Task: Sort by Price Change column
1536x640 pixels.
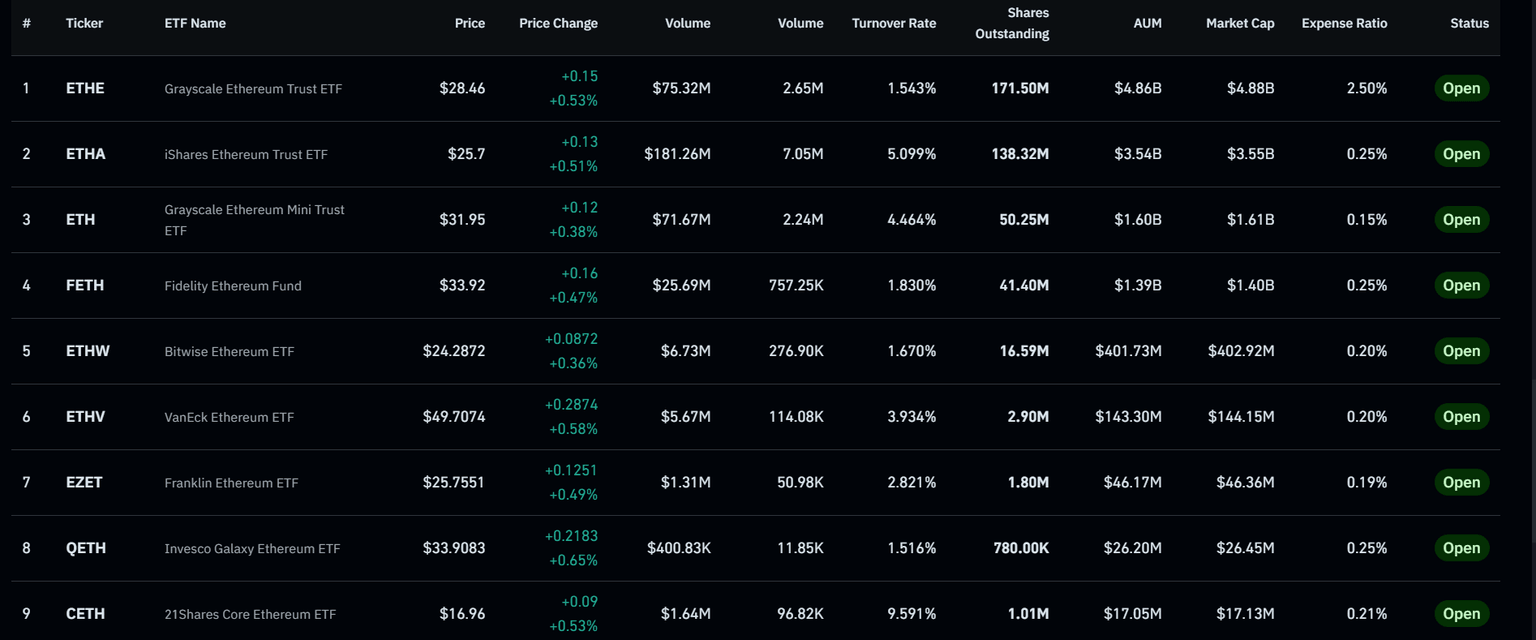Action: pos(557,23)
